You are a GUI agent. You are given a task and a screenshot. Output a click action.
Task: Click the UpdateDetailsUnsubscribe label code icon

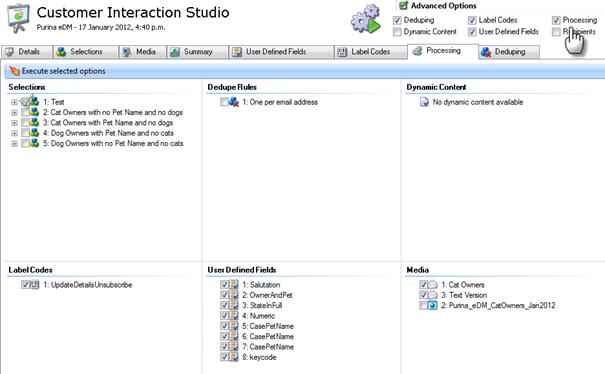[x=35, y=285]
